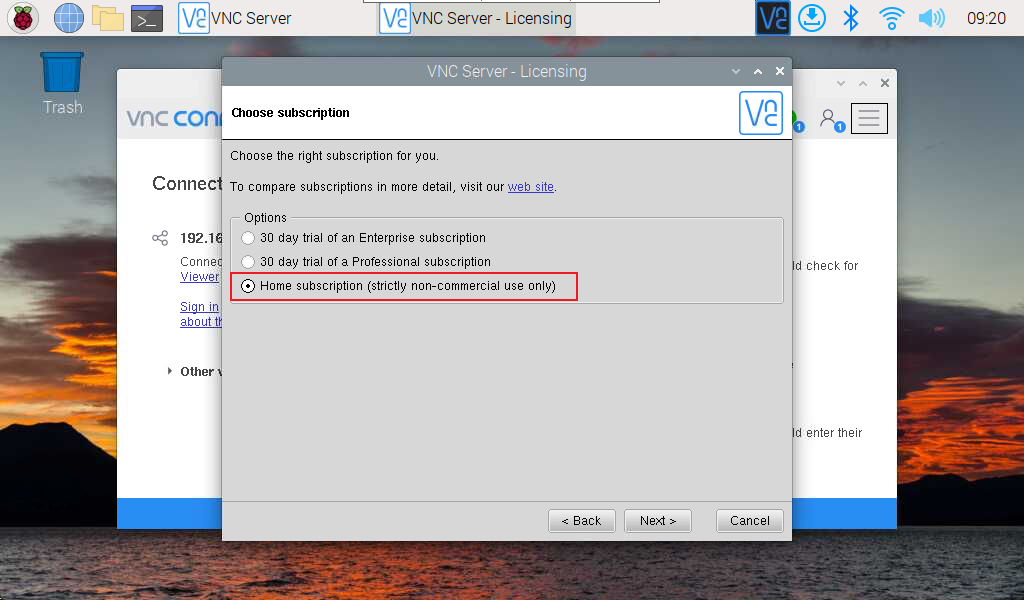Launch the web browser globe icon
1024x600 pixels.
(69, 18)
